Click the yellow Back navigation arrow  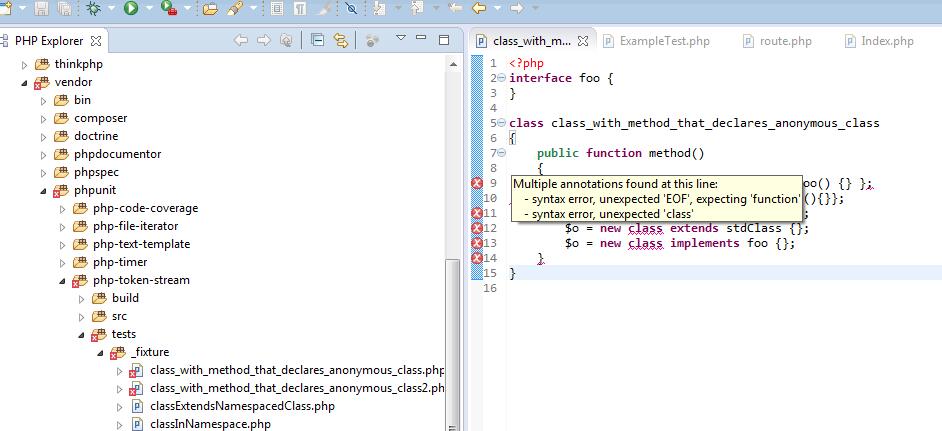tap(479, 9)
